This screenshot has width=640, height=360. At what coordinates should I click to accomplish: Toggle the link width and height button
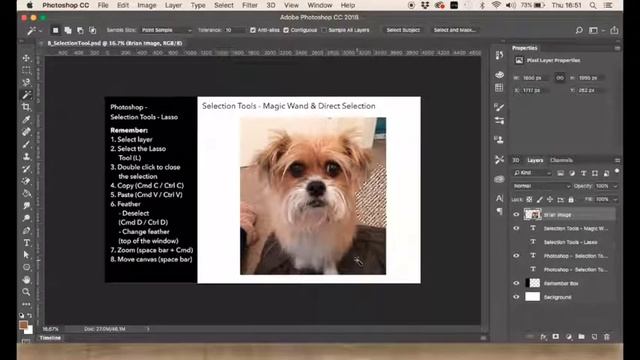pos(560,78)
